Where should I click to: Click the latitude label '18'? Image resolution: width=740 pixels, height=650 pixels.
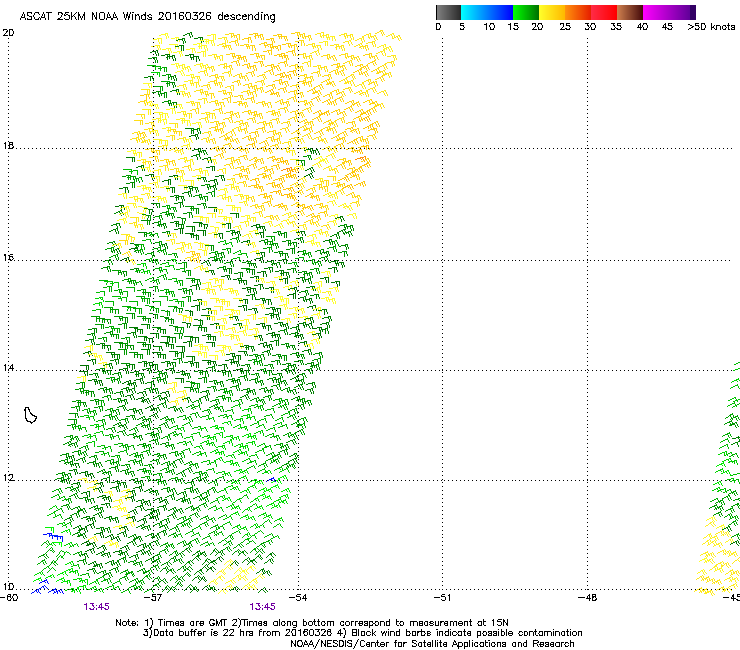pos(8,145)
